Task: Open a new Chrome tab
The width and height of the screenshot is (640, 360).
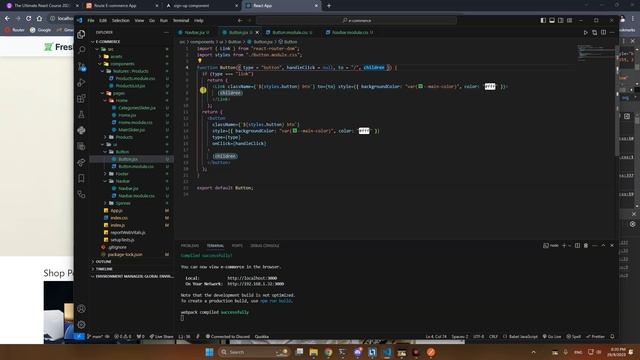Action: click(329, 6)
